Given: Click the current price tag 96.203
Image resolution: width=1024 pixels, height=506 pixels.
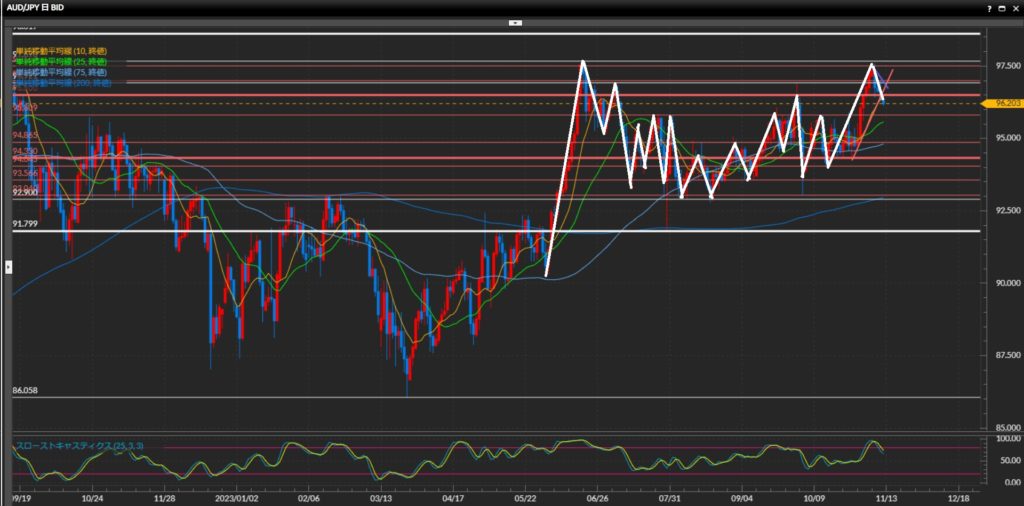Looking at the screenshot, I should (x=1001, y=103).
